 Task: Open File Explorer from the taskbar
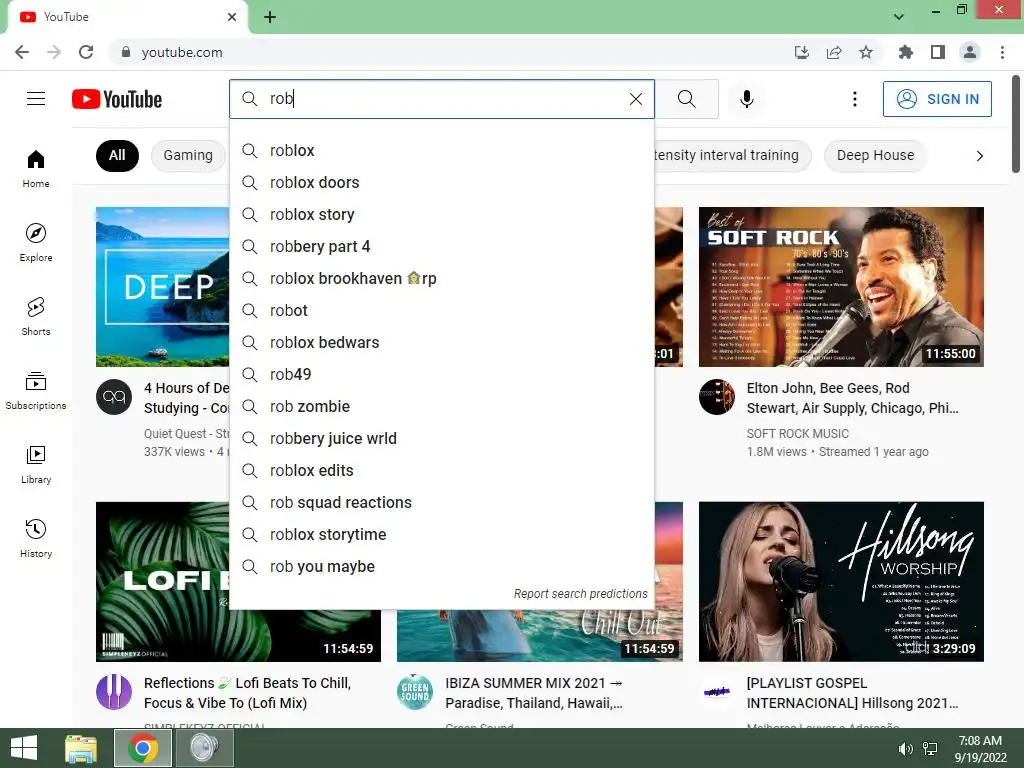coord(81,748)
